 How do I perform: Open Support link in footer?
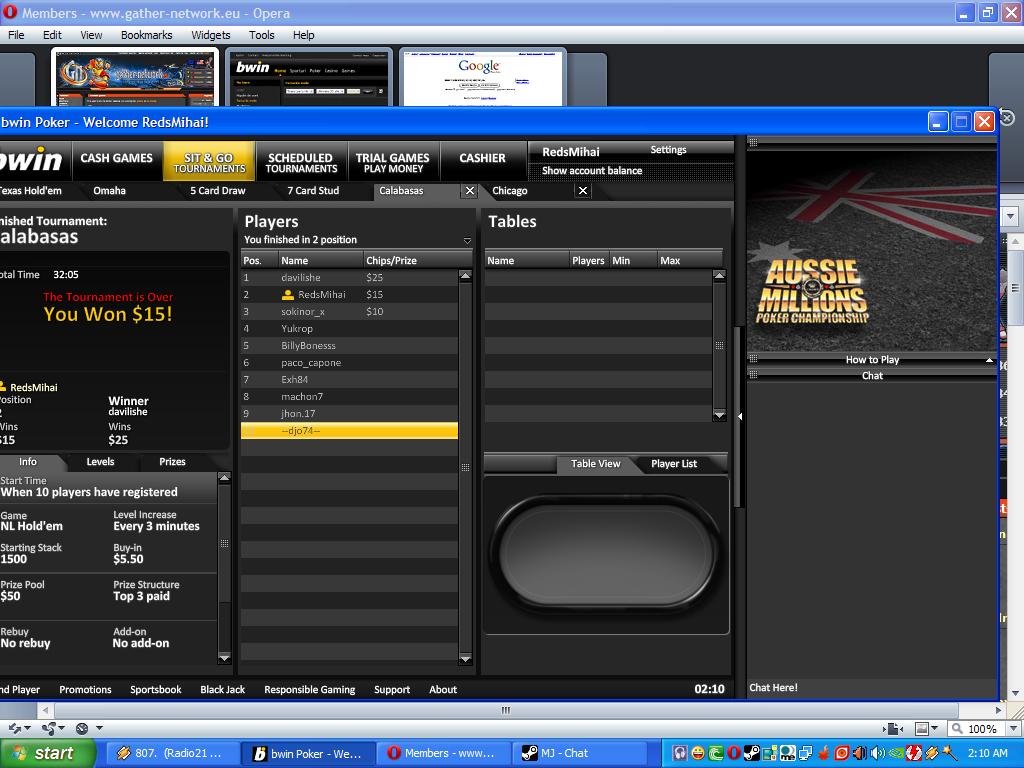click(392, 690)
